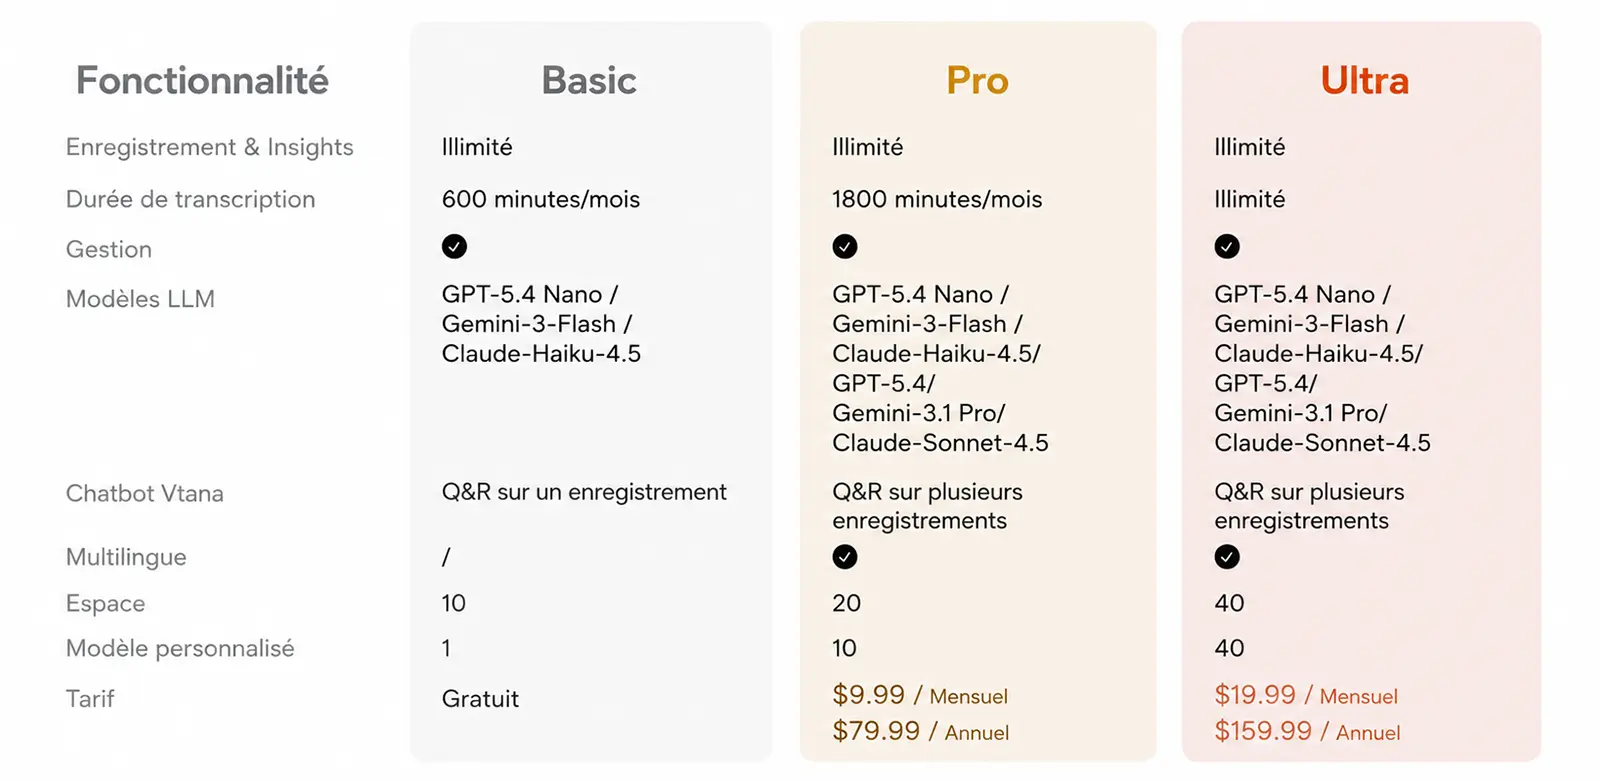The height and width of the screenshot is (780, 1600).
Task: Click the Durée de transcription label
Action: pyautogui.click(x=190, y=199)
